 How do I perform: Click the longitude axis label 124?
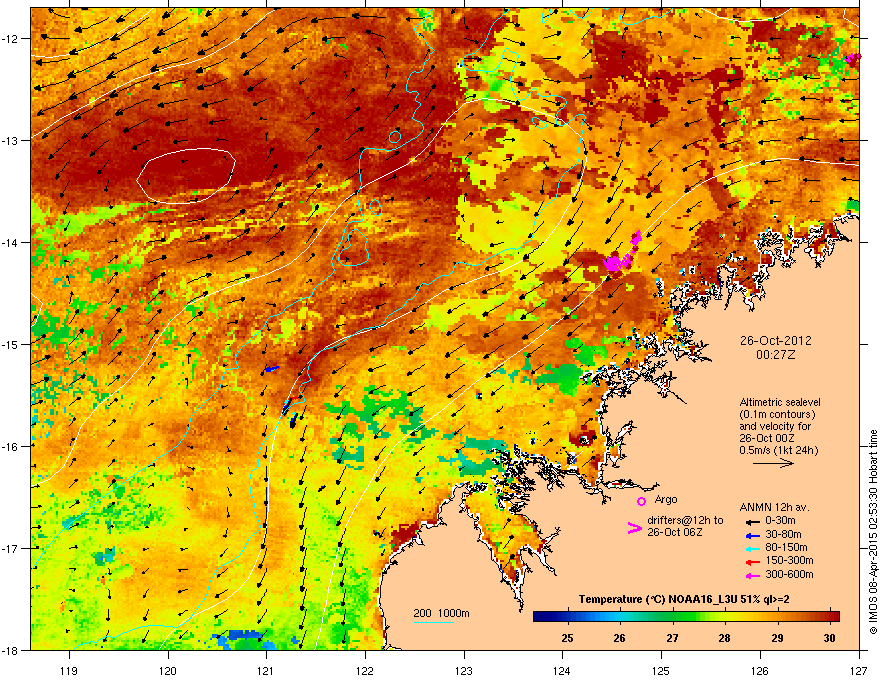click(562, 670)
